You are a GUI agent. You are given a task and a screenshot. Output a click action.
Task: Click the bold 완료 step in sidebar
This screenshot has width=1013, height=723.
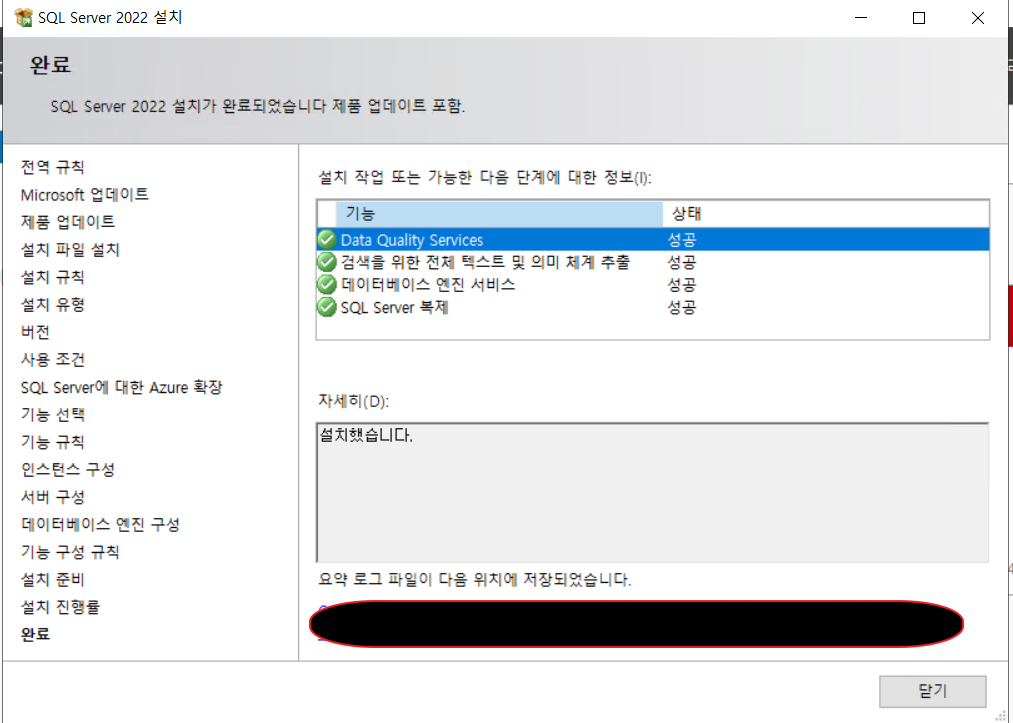click(36, 634)
